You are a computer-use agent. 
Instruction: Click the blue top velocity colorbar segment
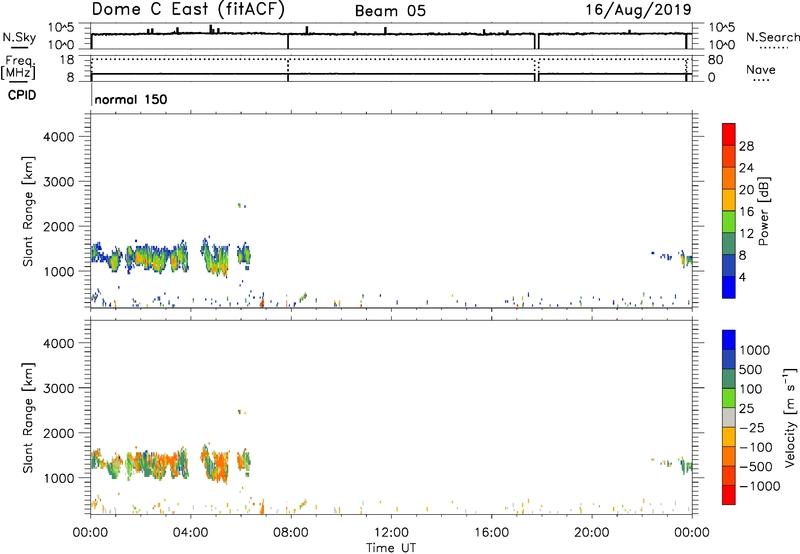click(x=729, y=340)
